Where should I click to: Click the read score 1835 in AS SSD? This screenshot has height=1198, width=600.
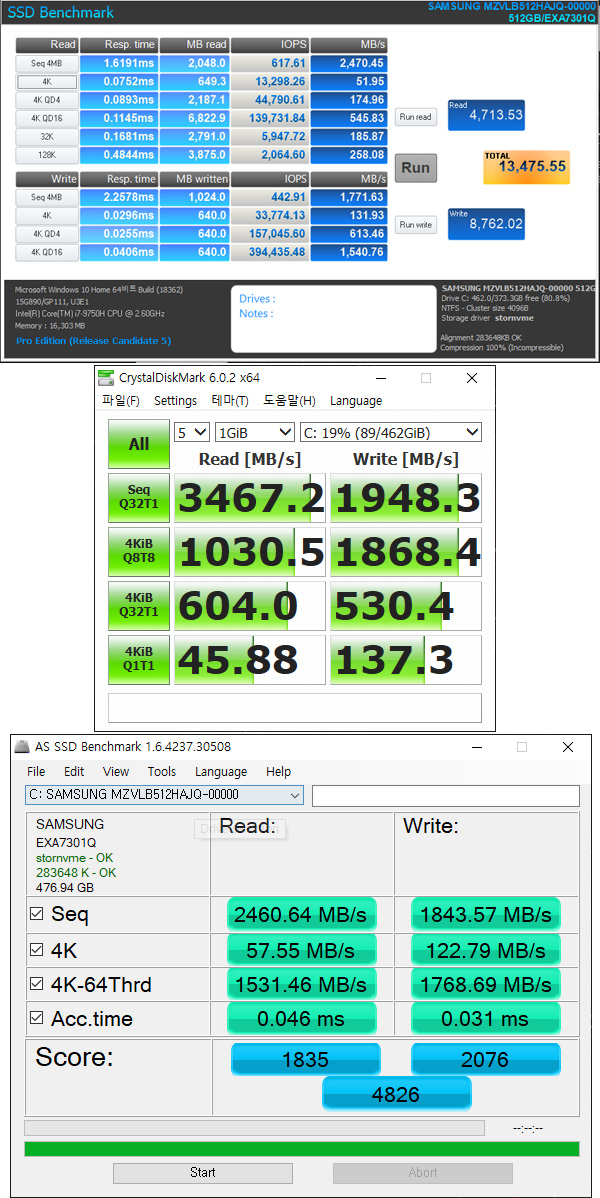(306, 1060)
